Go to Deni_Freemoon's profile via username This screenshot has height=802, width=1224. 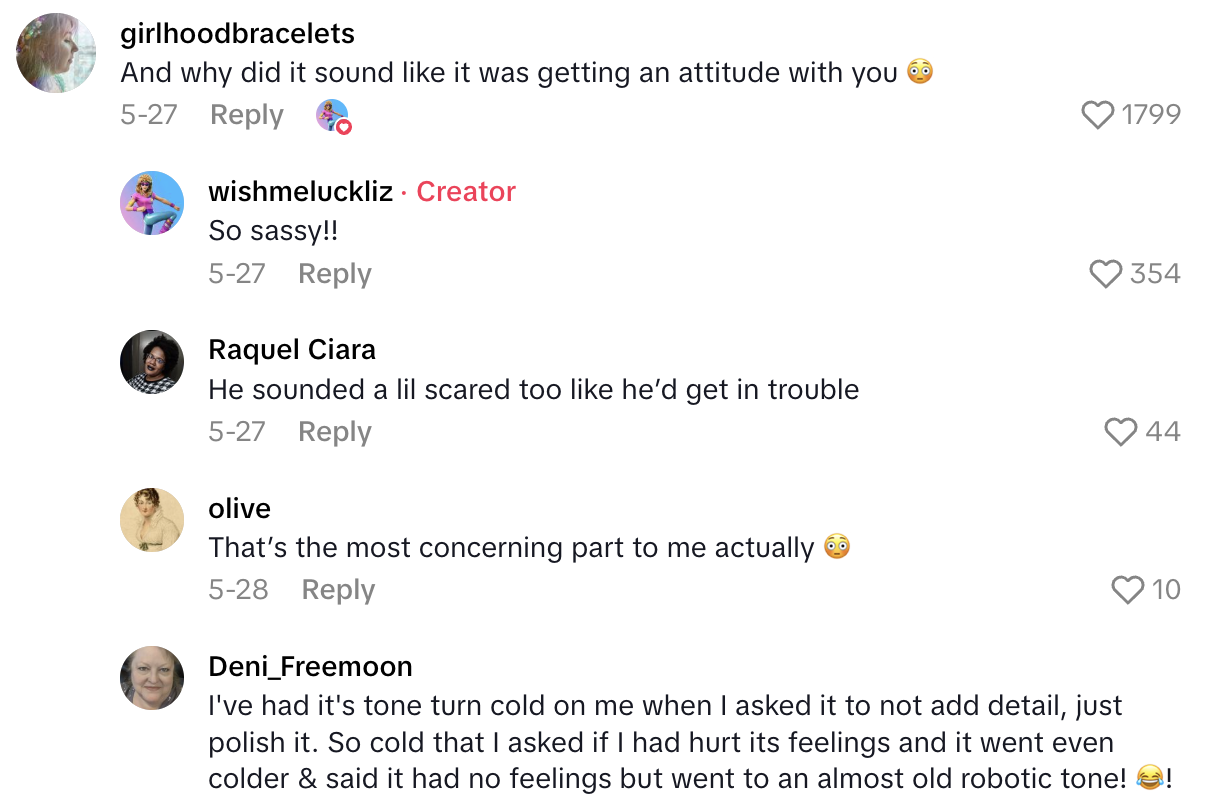[x=310, y=667]
